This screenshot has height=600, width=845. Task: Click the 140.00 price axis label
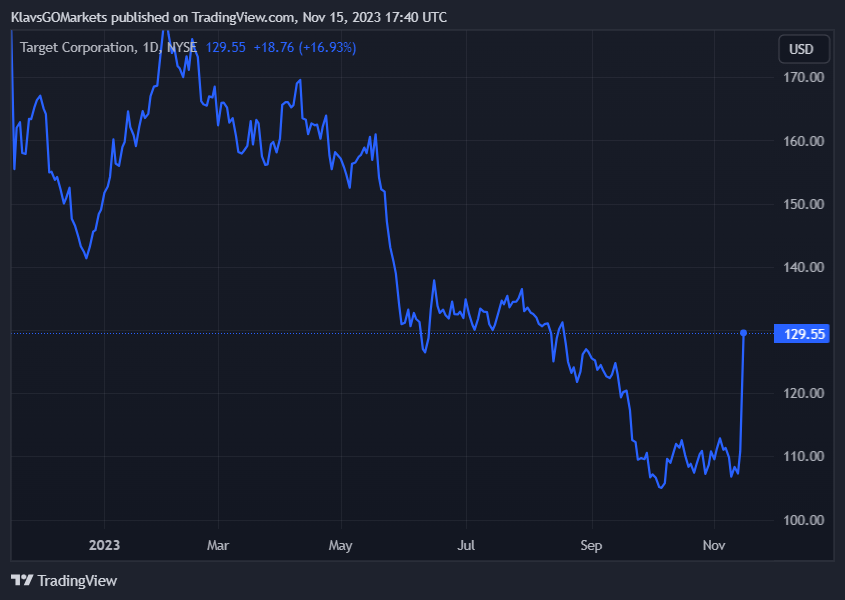[804, 267]
